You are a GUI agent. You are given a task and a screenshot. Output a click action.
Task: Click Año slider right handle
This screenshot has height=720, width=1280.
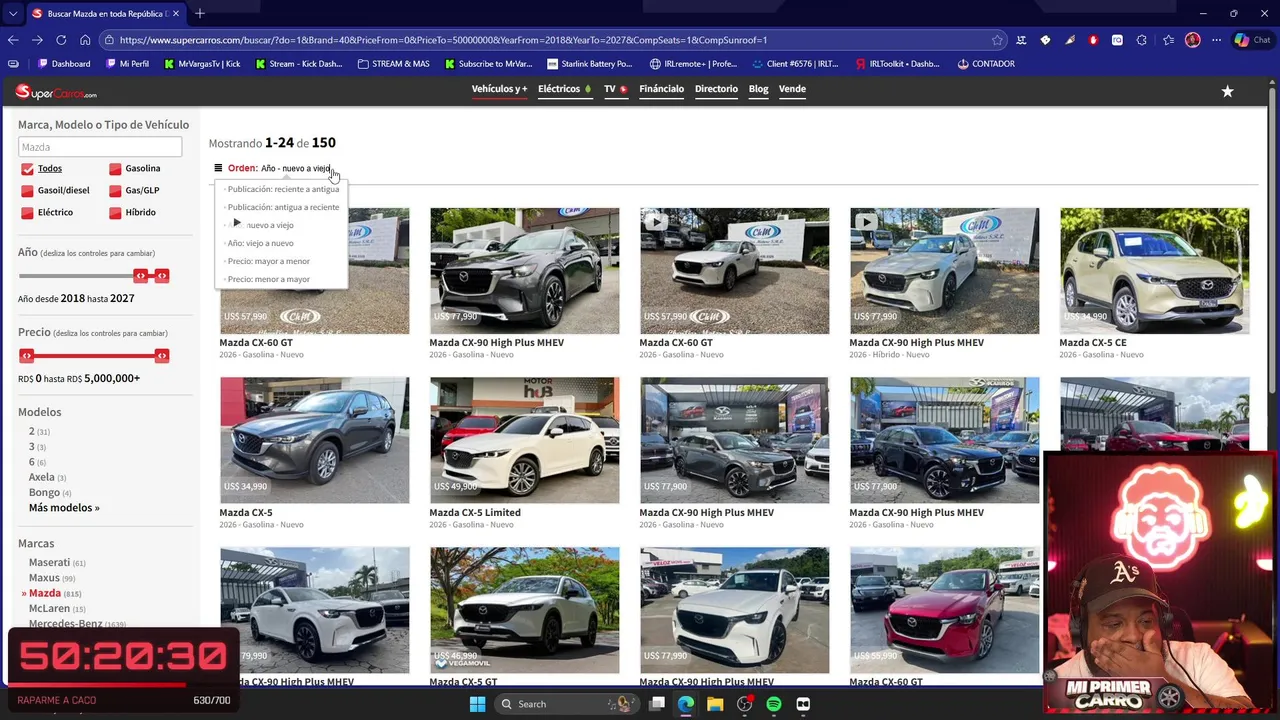[162, 276]
